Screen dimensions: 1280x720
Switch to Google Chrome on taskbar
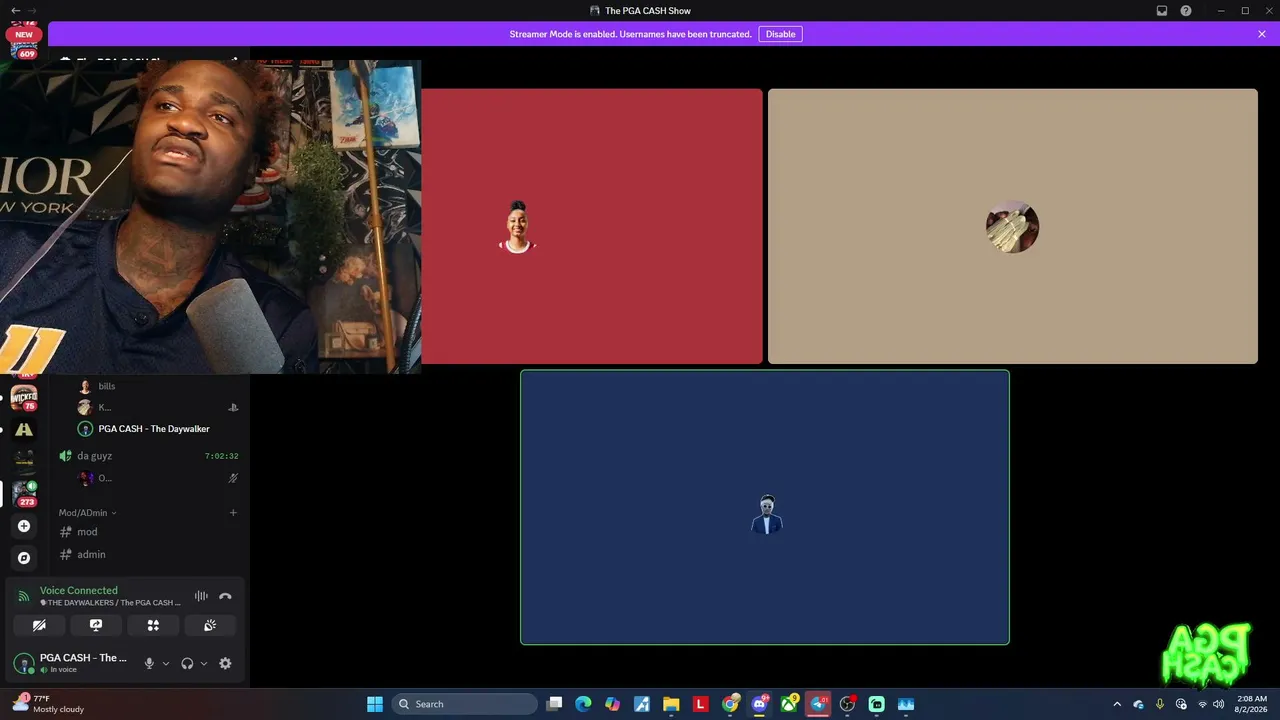tap(730, 704)
